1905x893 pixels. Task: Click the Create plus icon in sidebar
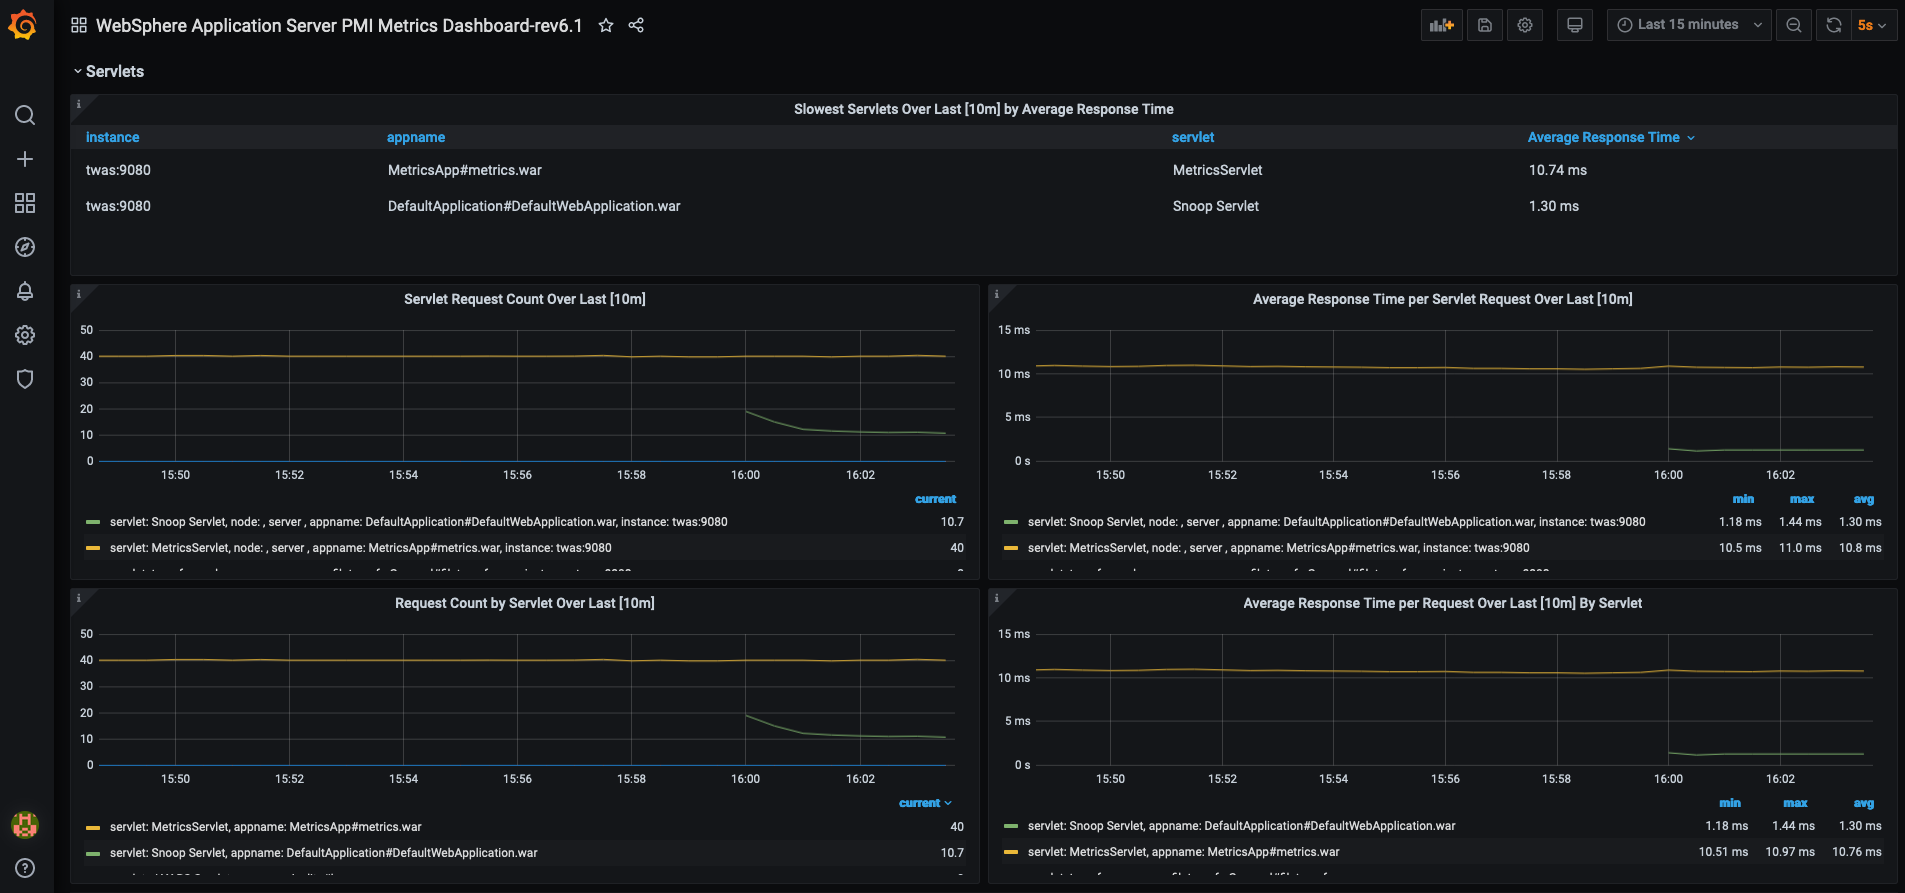[25, 159]
